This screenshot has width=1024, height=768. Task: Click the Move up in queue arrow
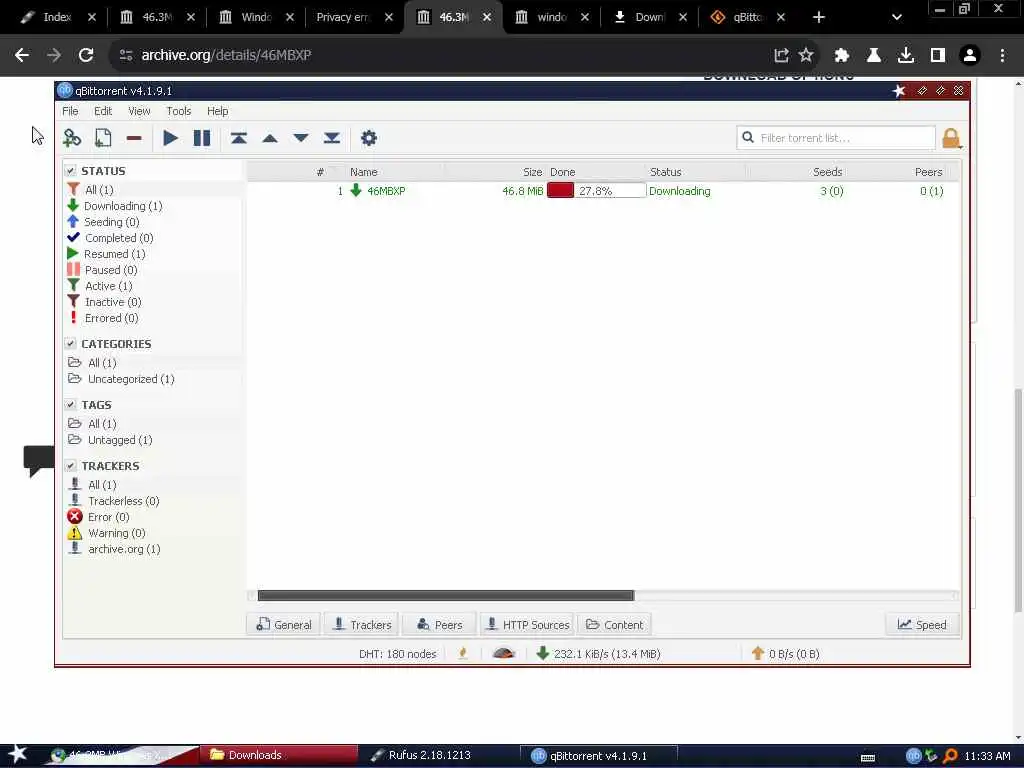(270, 138)
